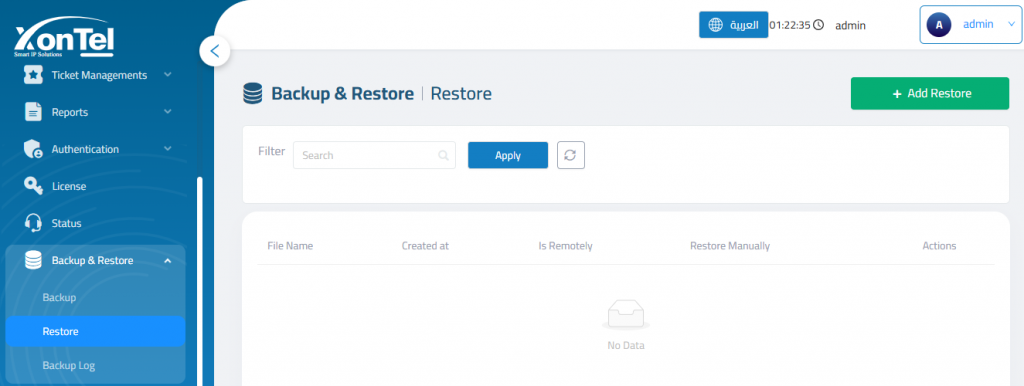The width and height of the screenshot is (1024, 386).
Task: Click the Ticket Managements star icon
Action: 33,75
